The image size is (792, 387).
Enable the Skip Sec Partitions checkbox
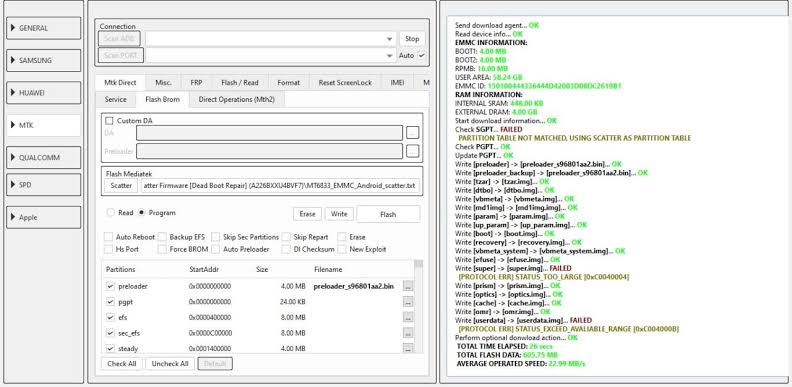pos(215,237)
